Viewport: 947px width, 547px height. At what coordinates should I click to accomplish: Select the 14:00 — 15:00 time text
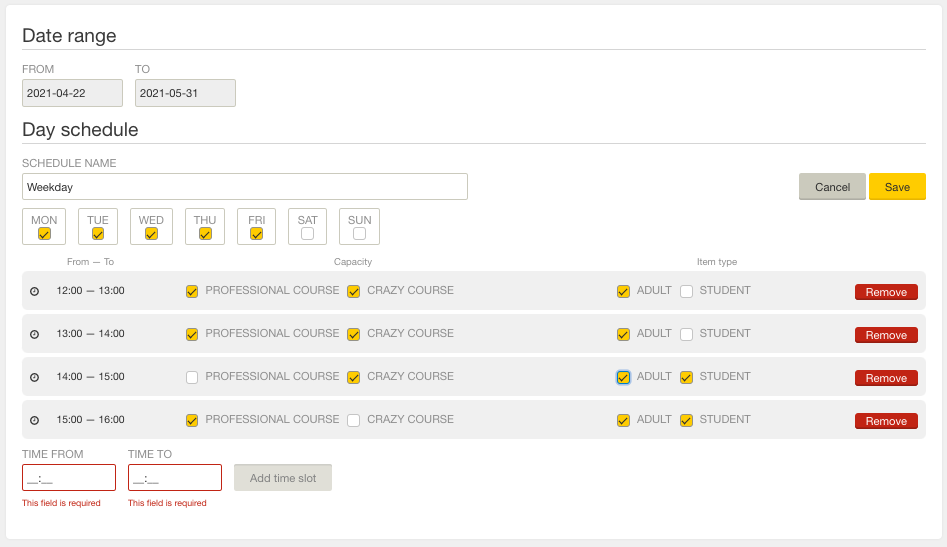(91, 377)
